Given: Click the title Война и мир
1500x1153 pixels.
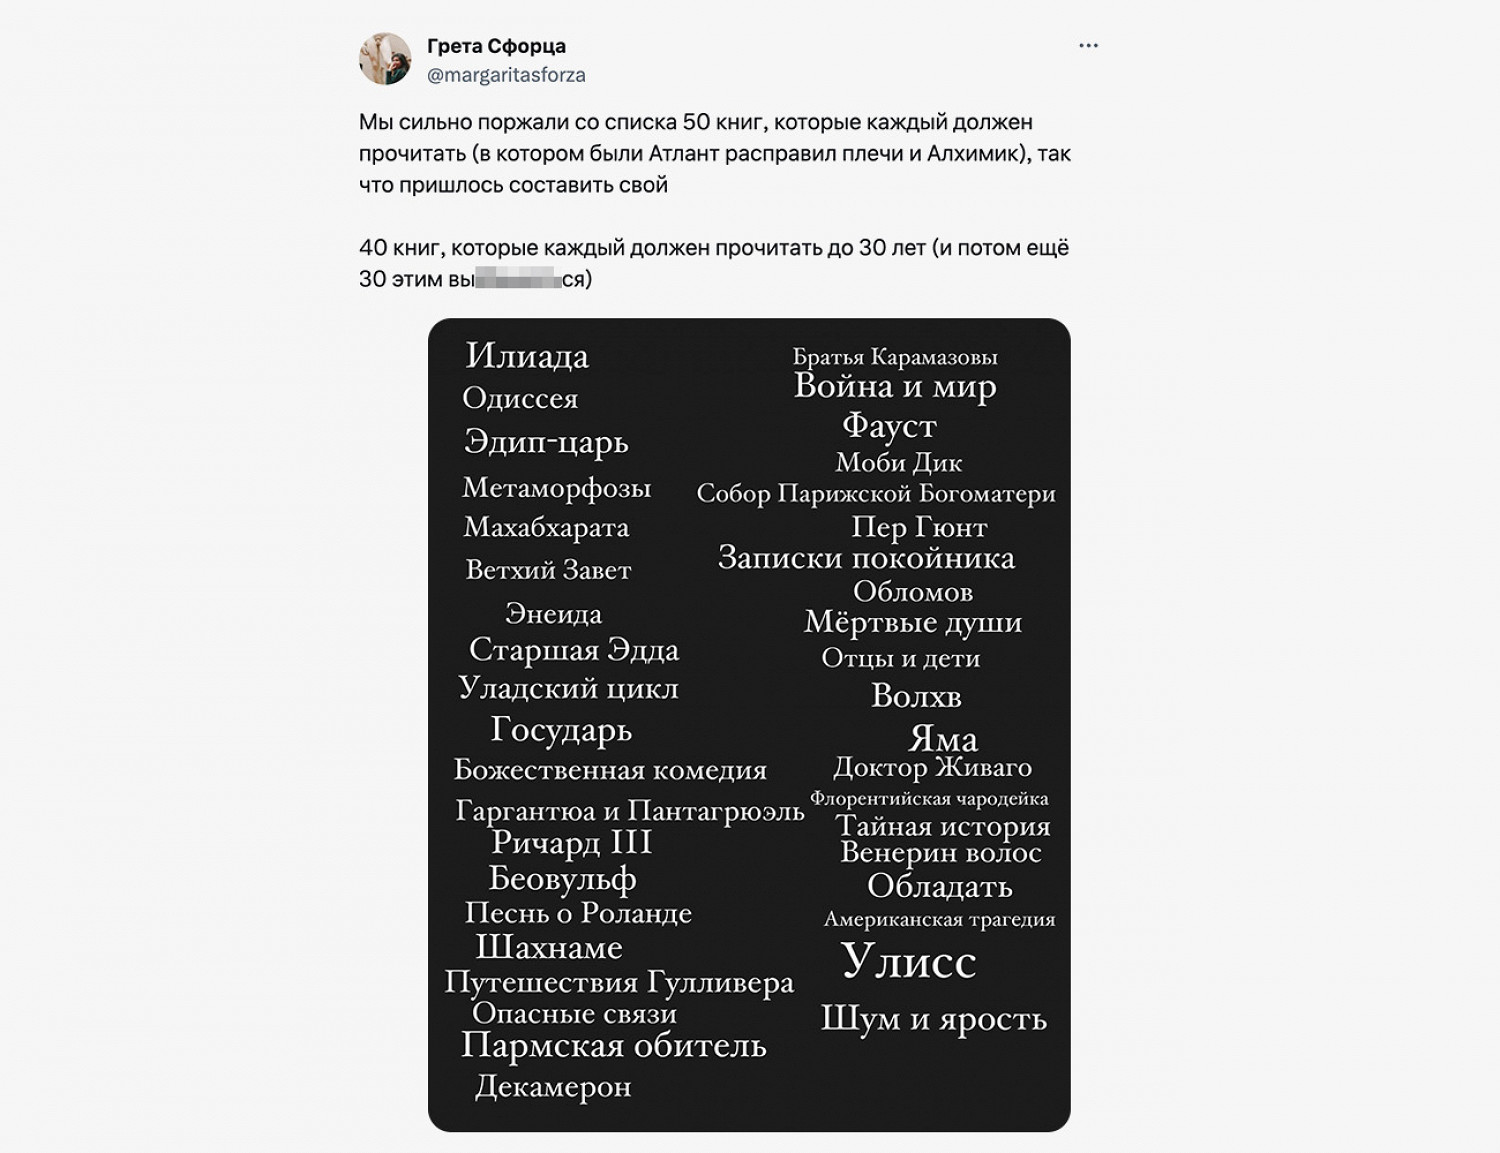Looking at the screenshot, I should (x=895, y=386).
